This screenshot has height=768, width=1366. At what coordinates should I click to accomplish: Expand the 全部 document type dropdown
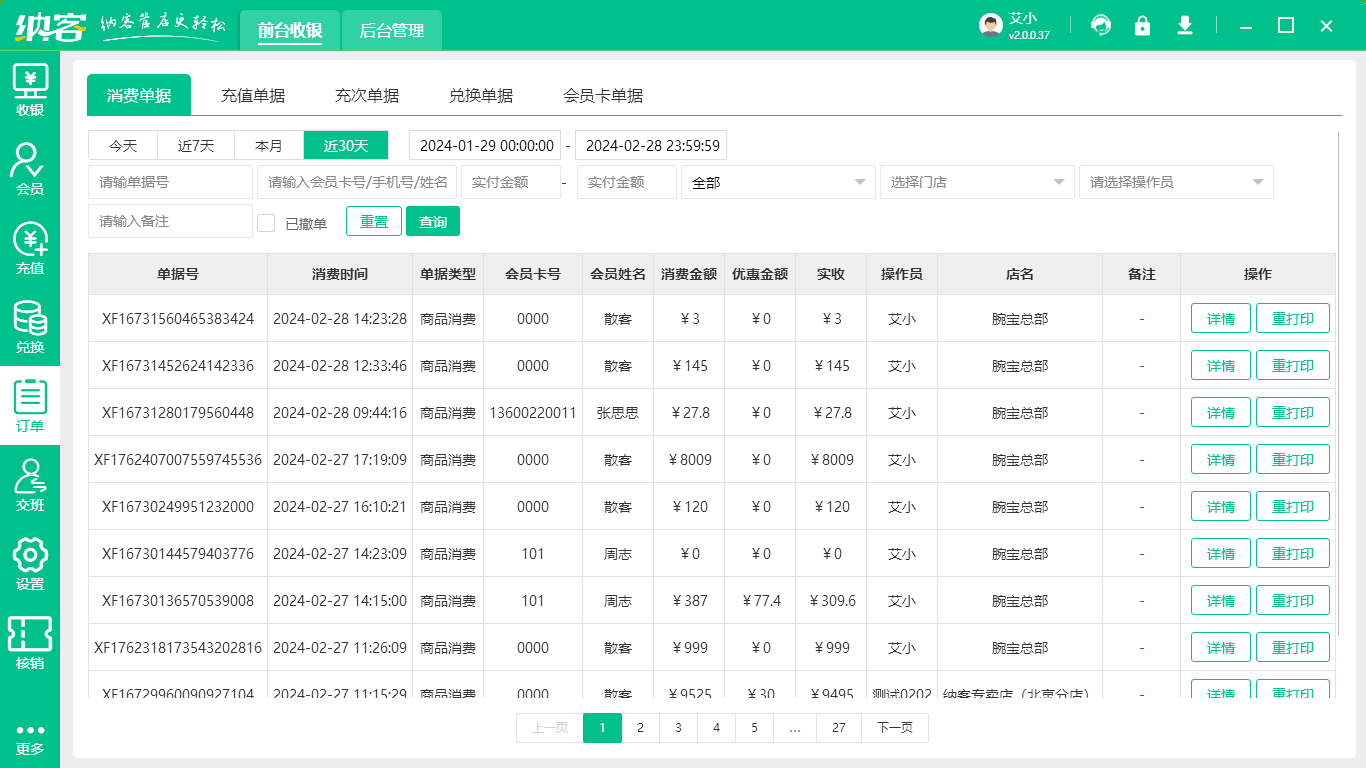pyautogui.click(x=777, y=182)
